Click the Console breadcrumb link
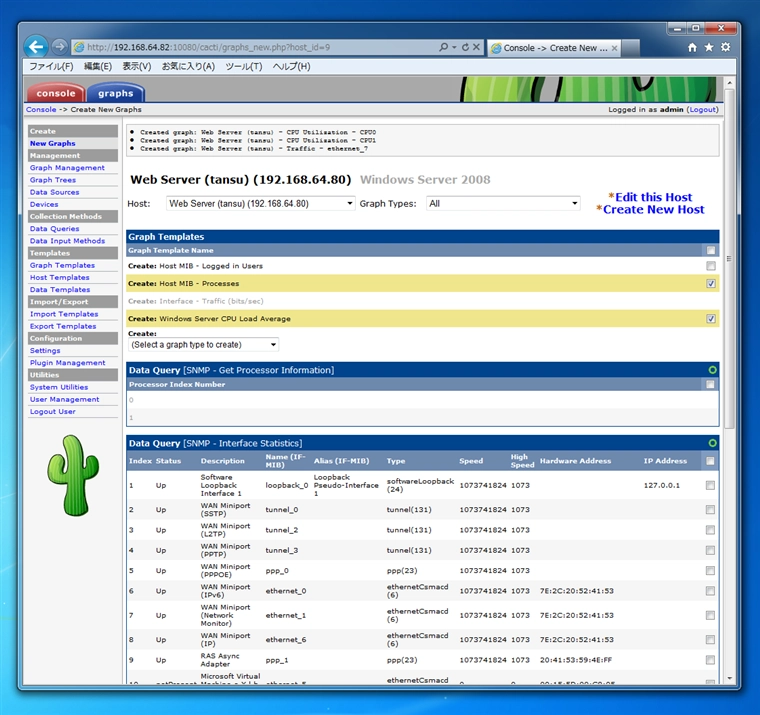Image resolution: width=760 pixels, height=715 pixels. point(41,110)
